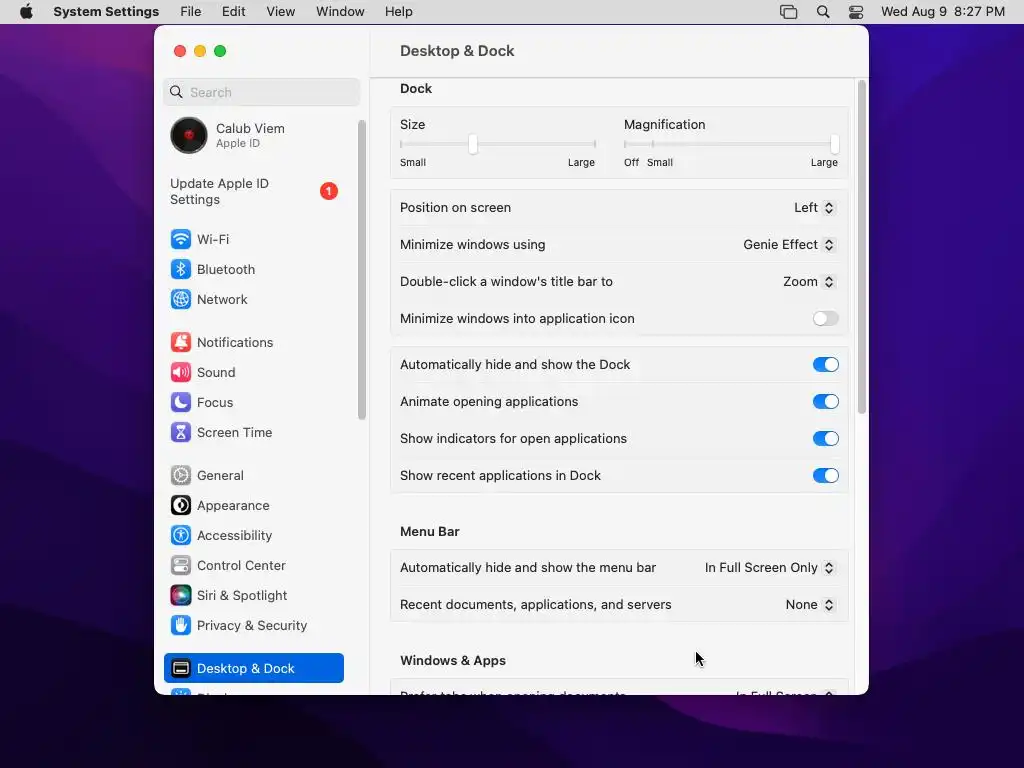The image size is (1024, 768).
Task: Toggle Show indicators for open applications
Action: [x=825, y=439]
